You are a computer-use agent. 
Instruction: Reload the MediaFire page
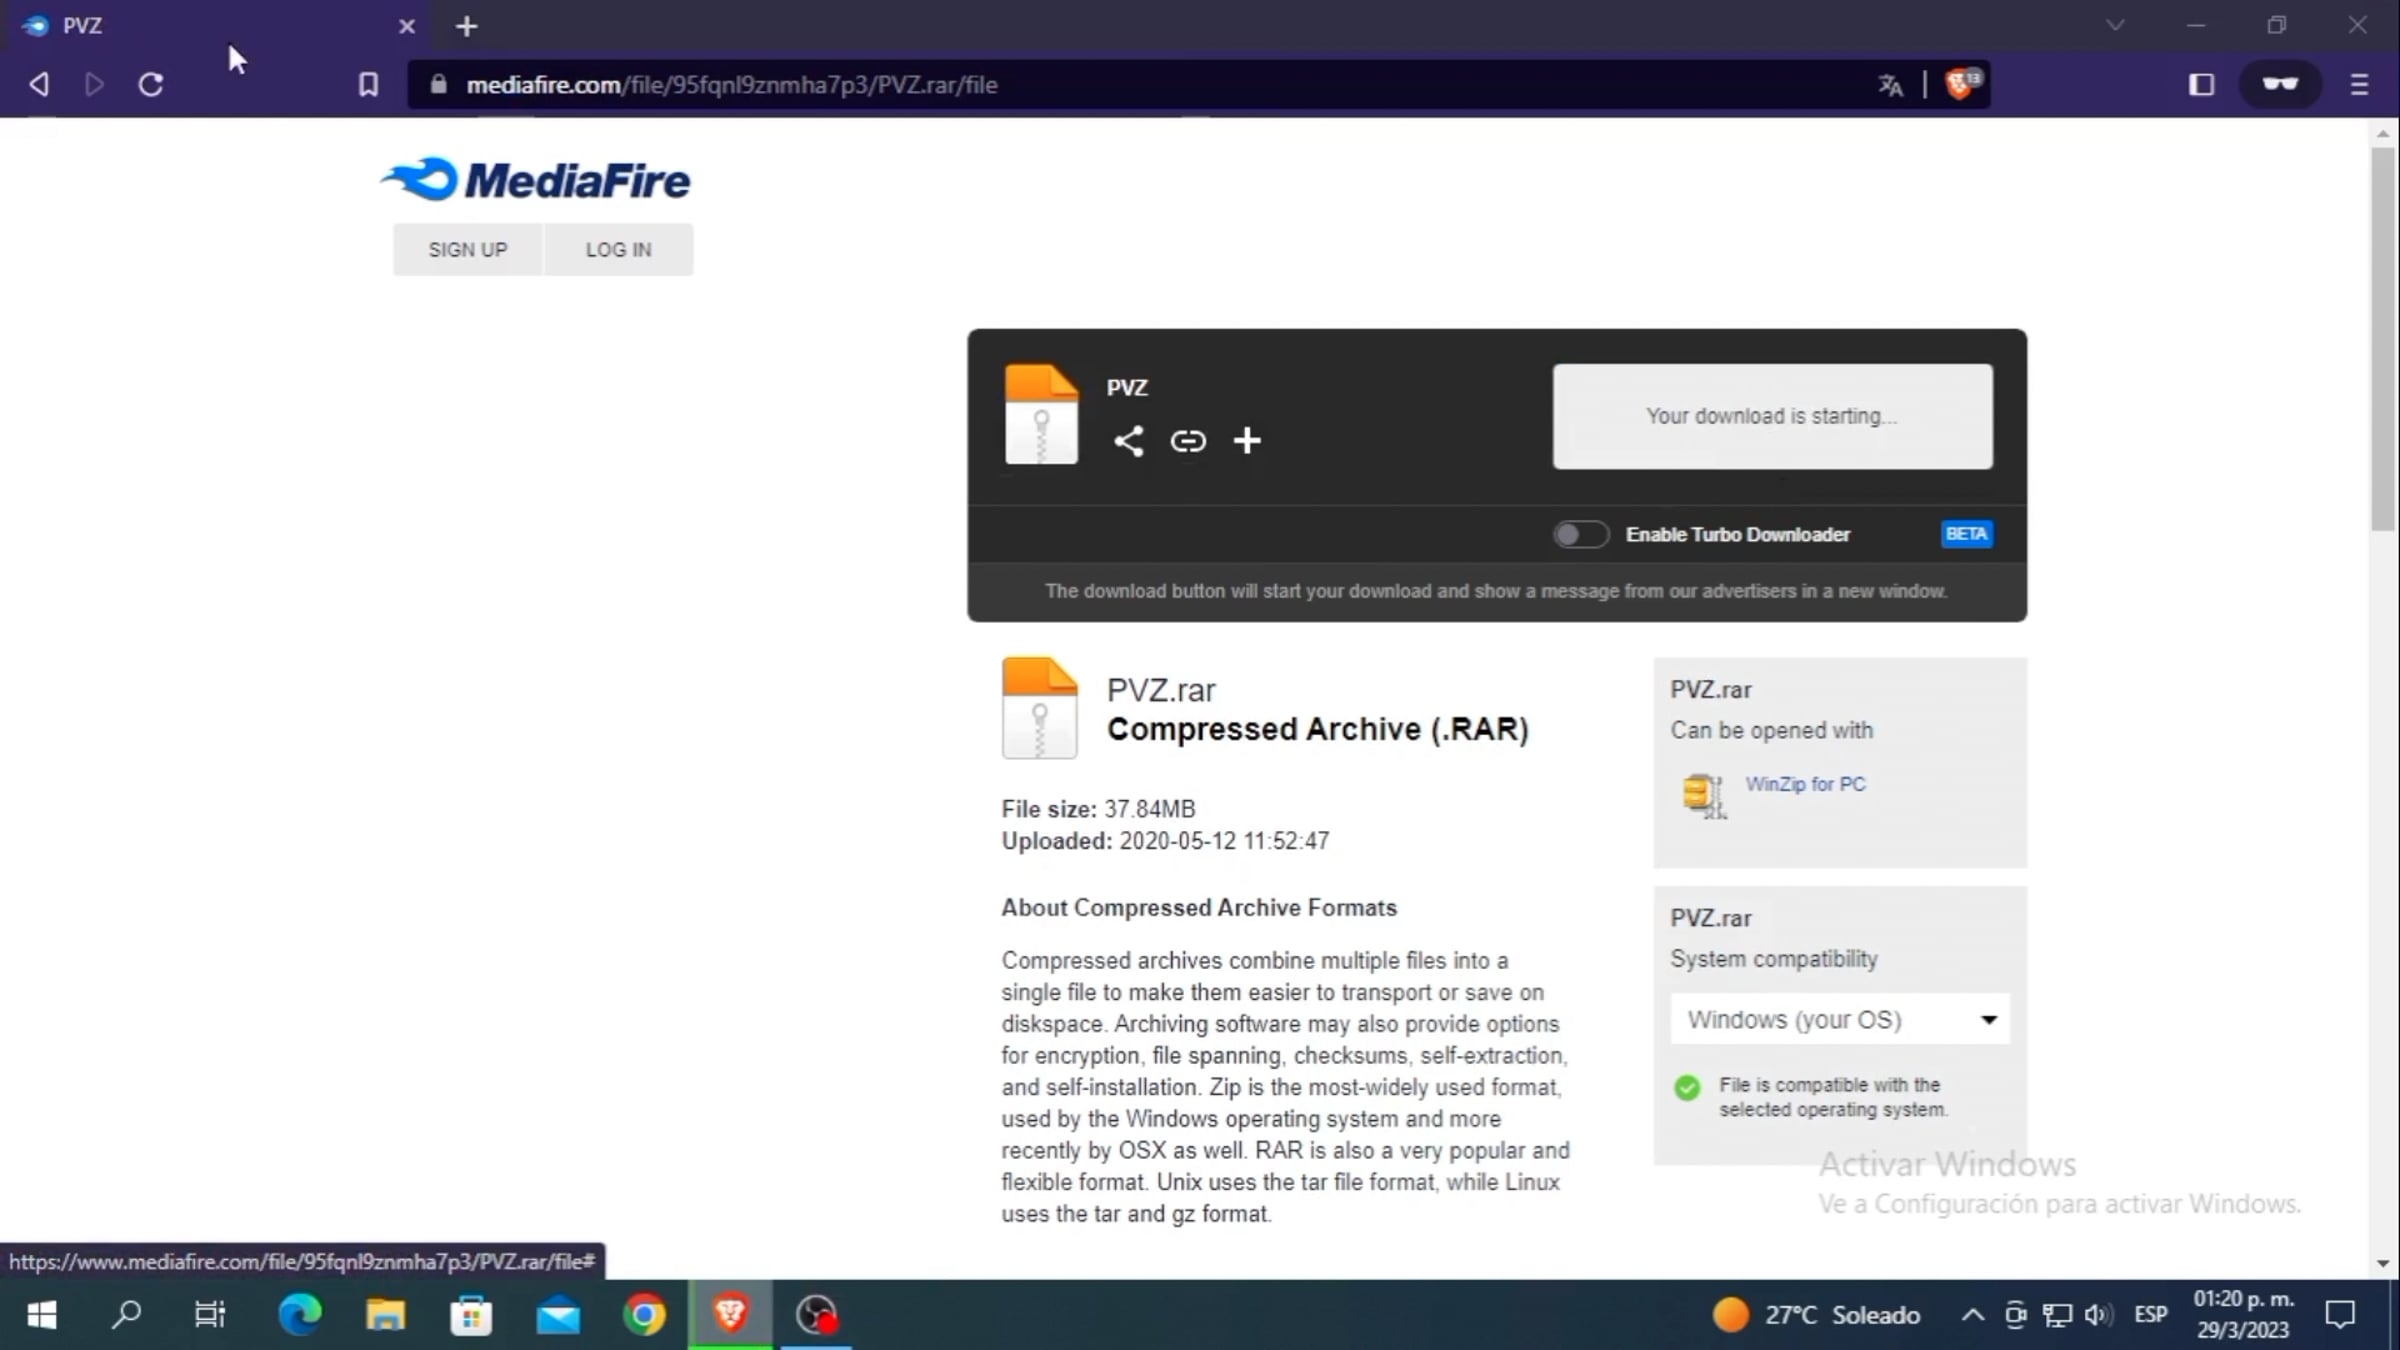coord(151,85)
